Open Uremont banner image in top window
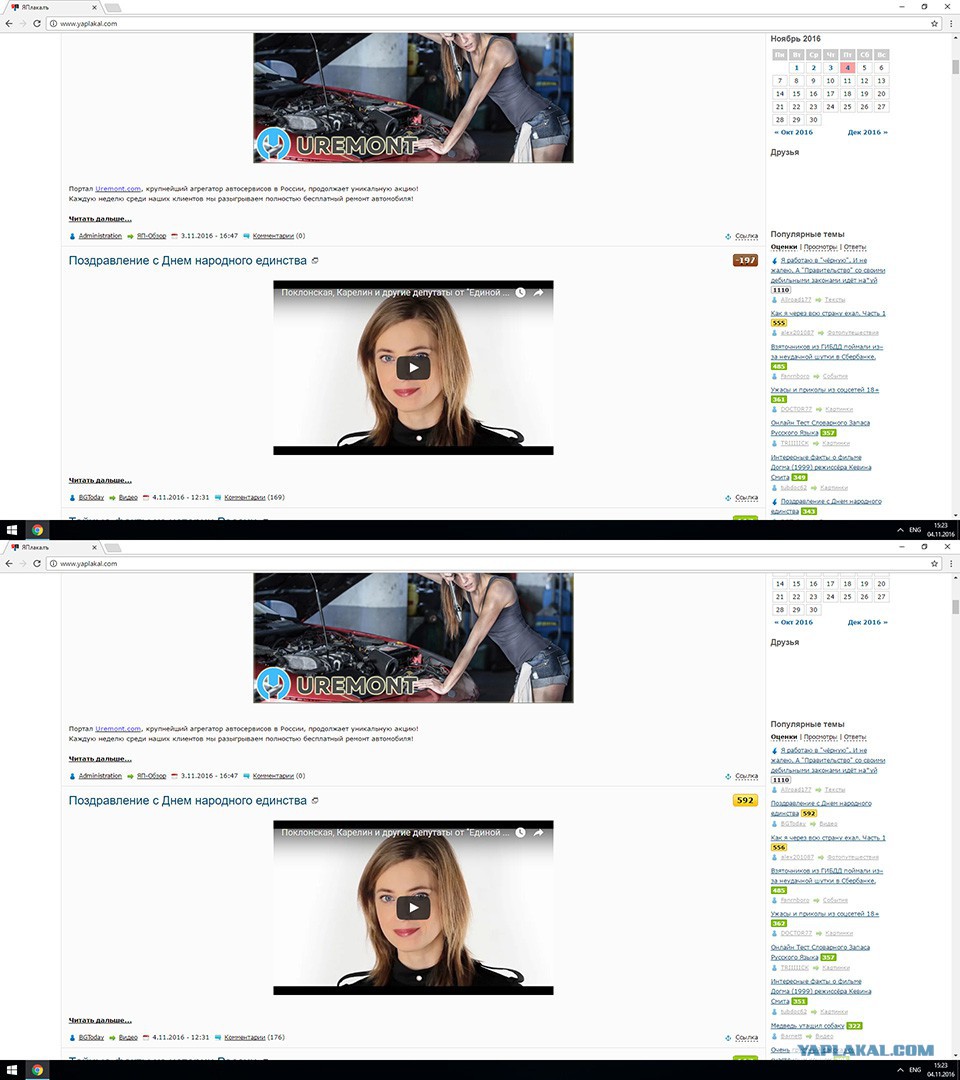This screenshot has width=960, height=1080. tap(413, 97)
